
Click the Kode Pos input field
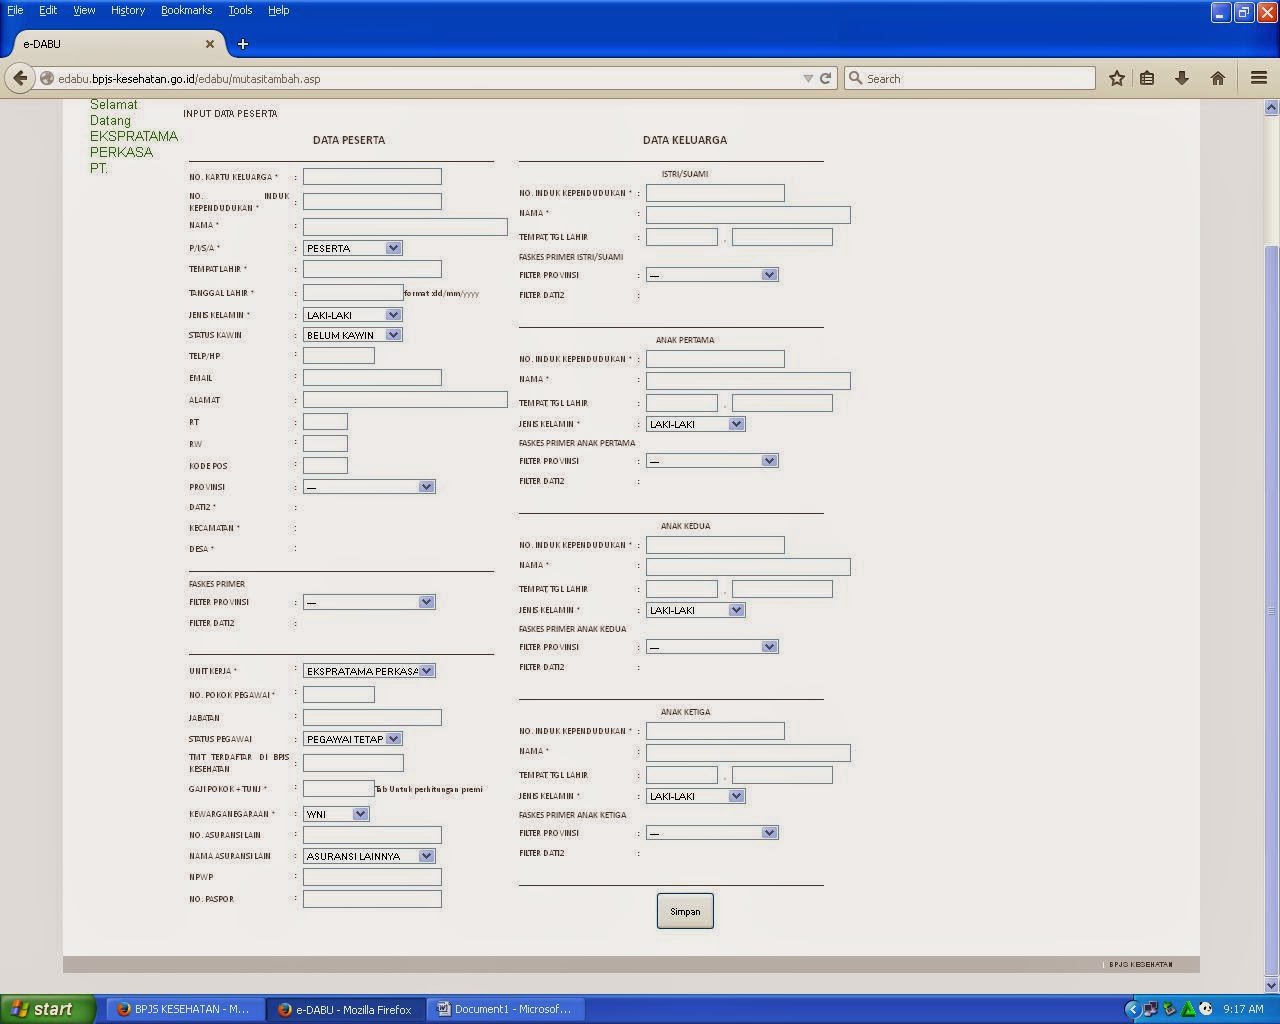(325, 465)
